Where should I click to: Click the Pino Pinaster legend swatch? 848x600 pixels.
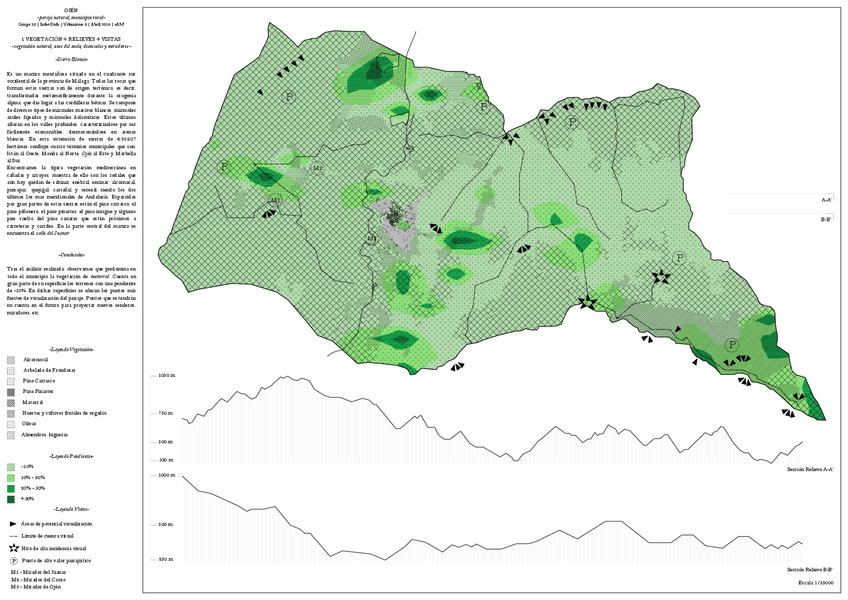point(10,392)
